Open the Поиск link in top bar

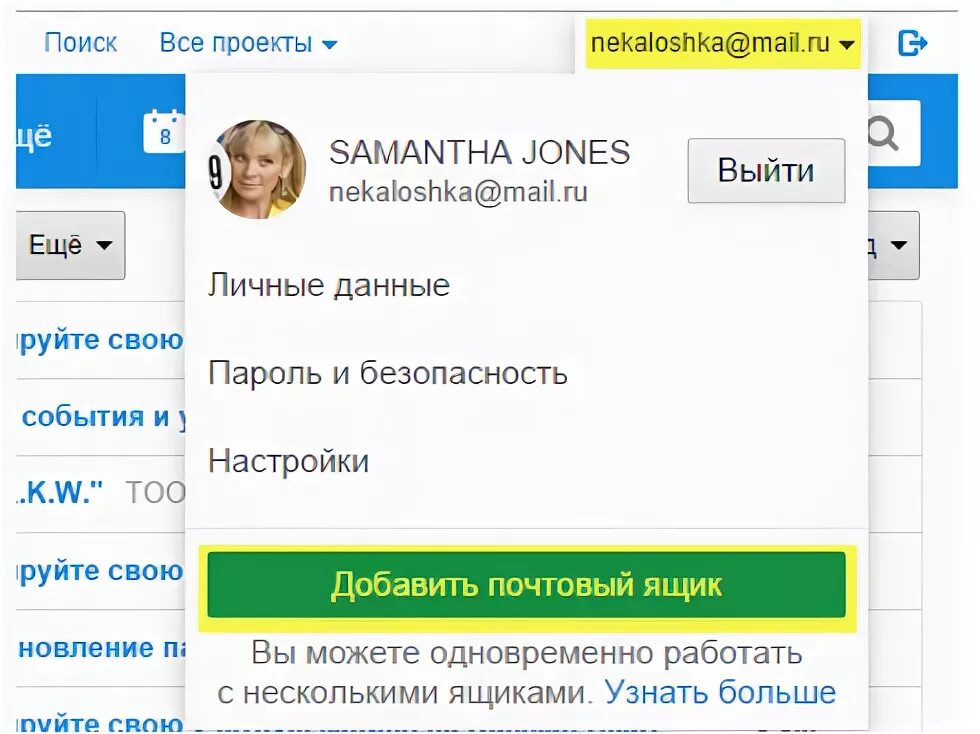click(x=80, y=43)
